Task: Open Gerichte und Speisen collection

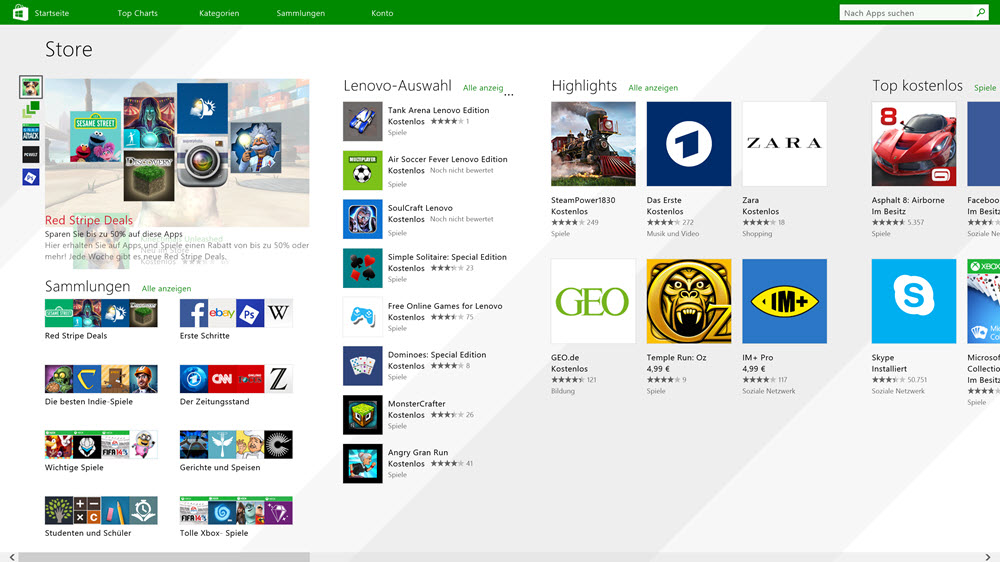Action: [x=236, y=451]
